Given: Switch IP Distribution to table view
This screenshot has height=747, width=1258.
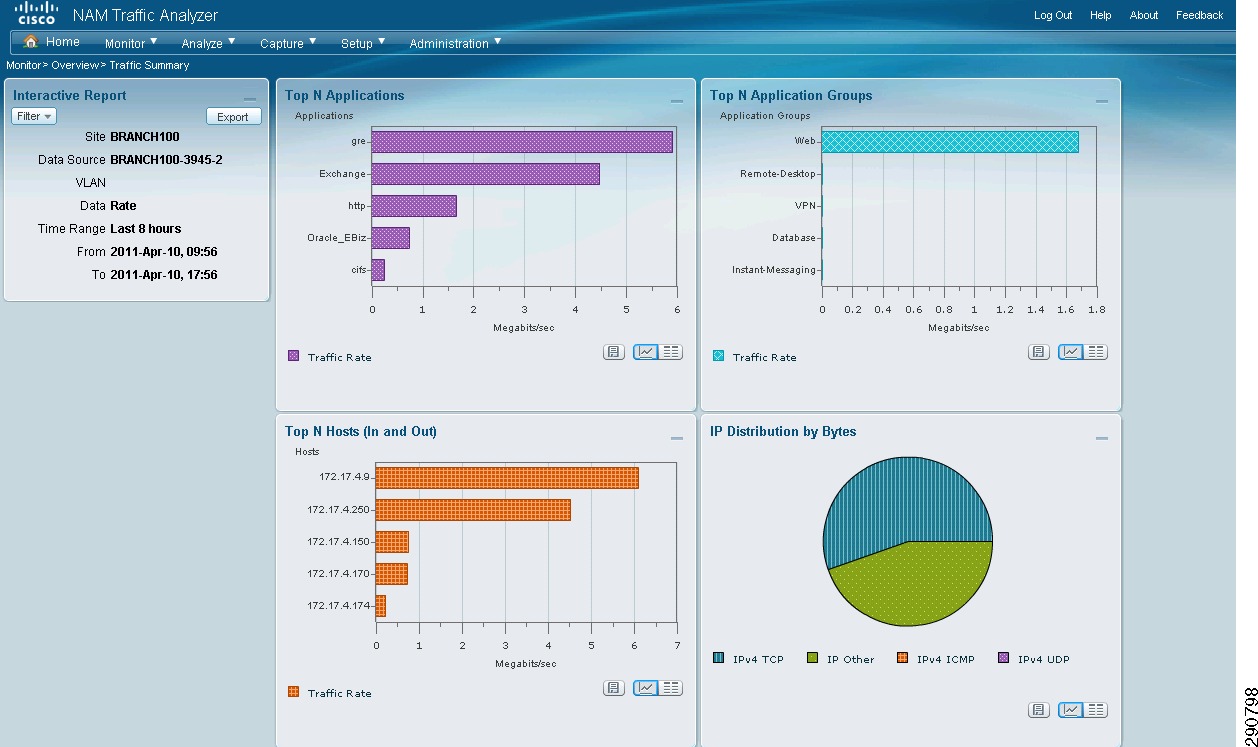Looking at the screenshot, I should click(1096, 710).
